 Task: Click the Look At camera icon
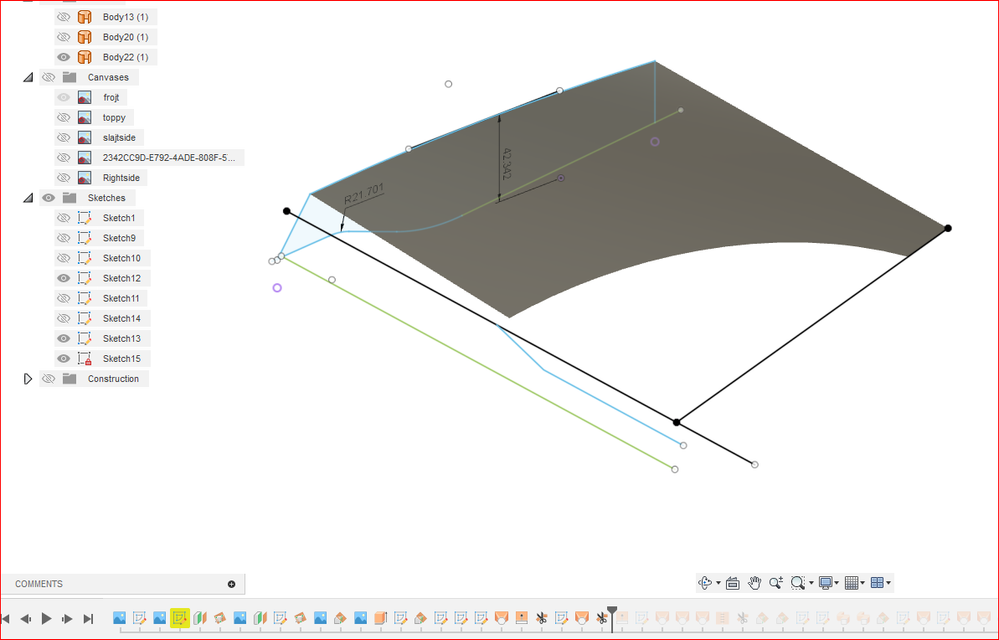pyautogui.click(x=733, y=583)
